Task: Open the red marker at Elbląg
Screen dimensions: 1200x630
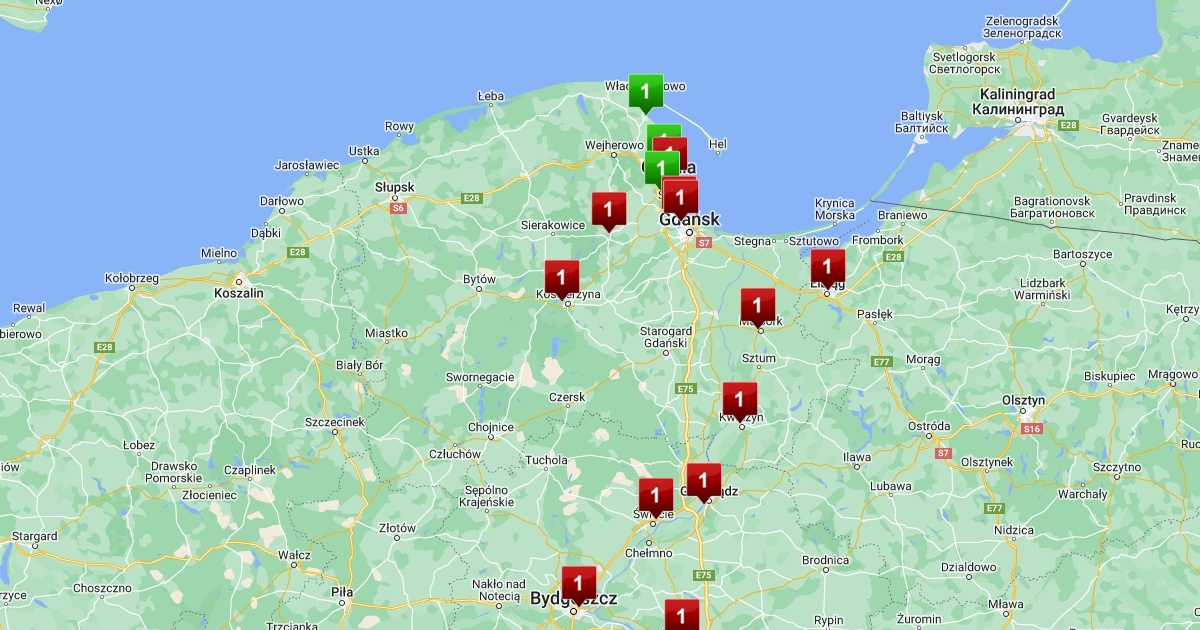Action: click(827, 267)
